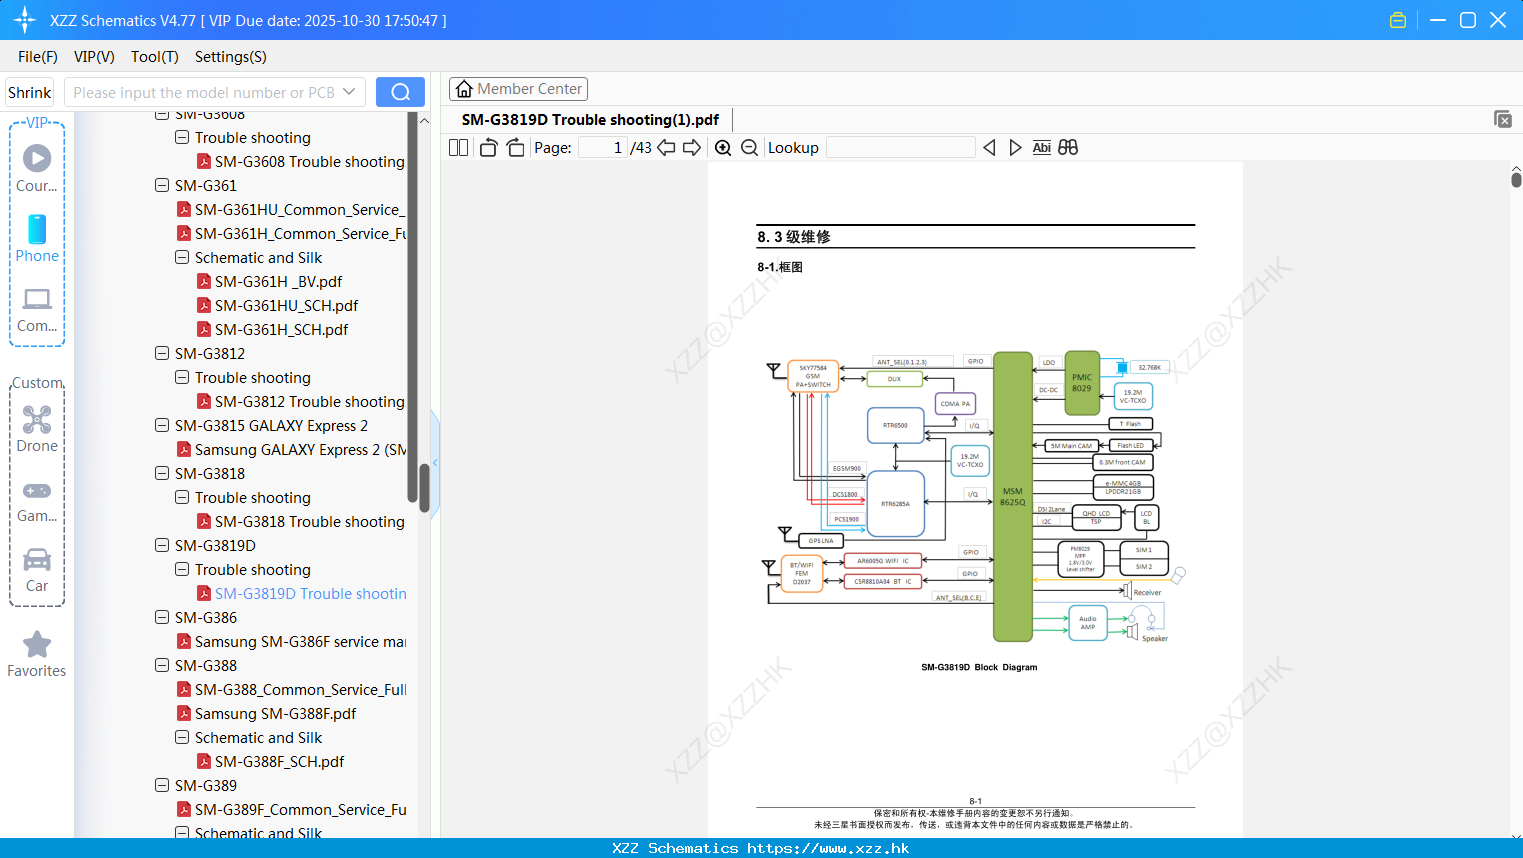Go to the next page arrow
This screenshot has height=858, width=1523.
692,147
